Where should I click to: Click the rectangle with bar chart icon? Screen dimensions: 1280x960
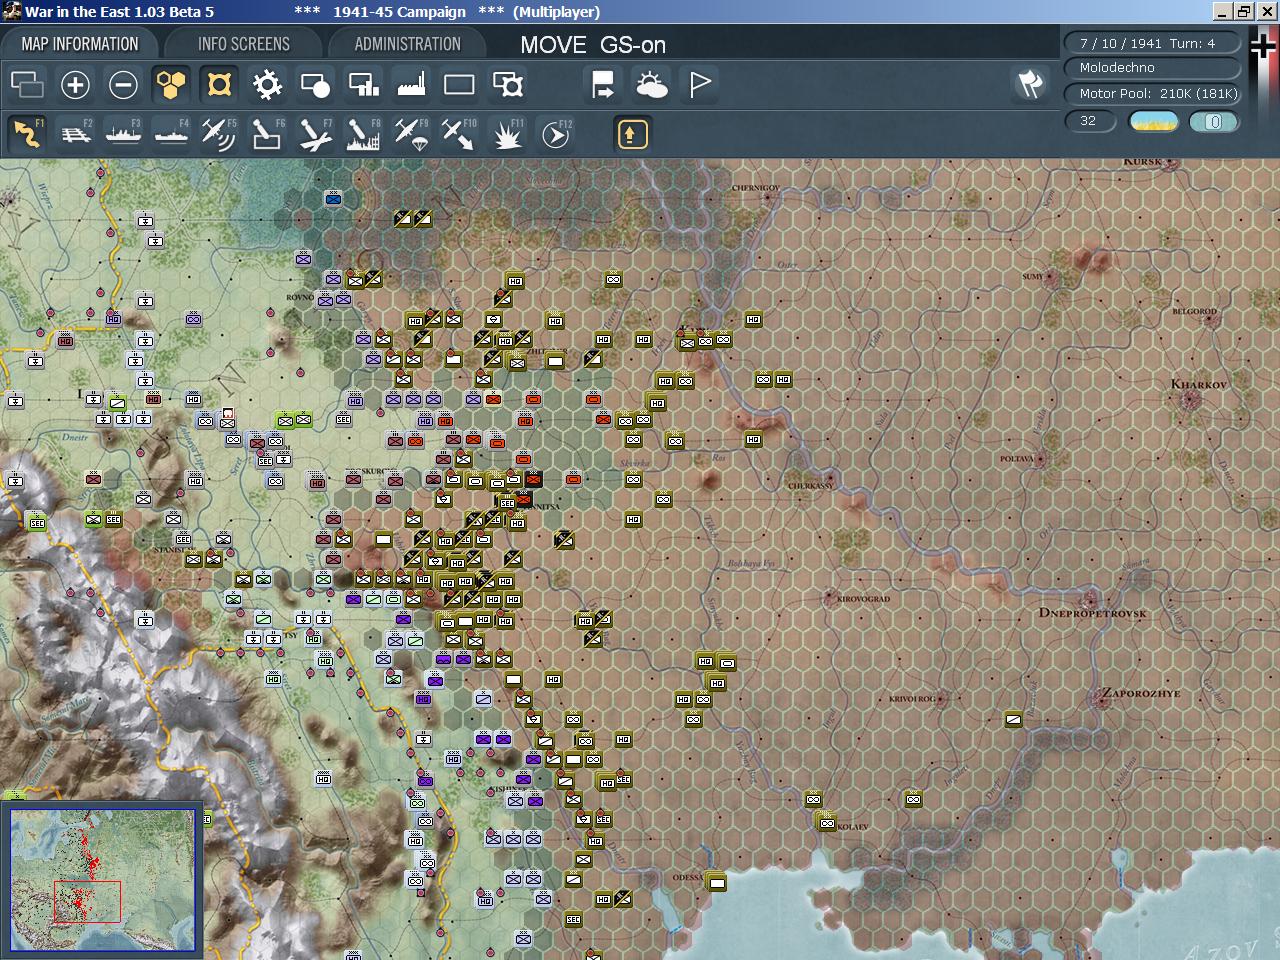(363, 85)
